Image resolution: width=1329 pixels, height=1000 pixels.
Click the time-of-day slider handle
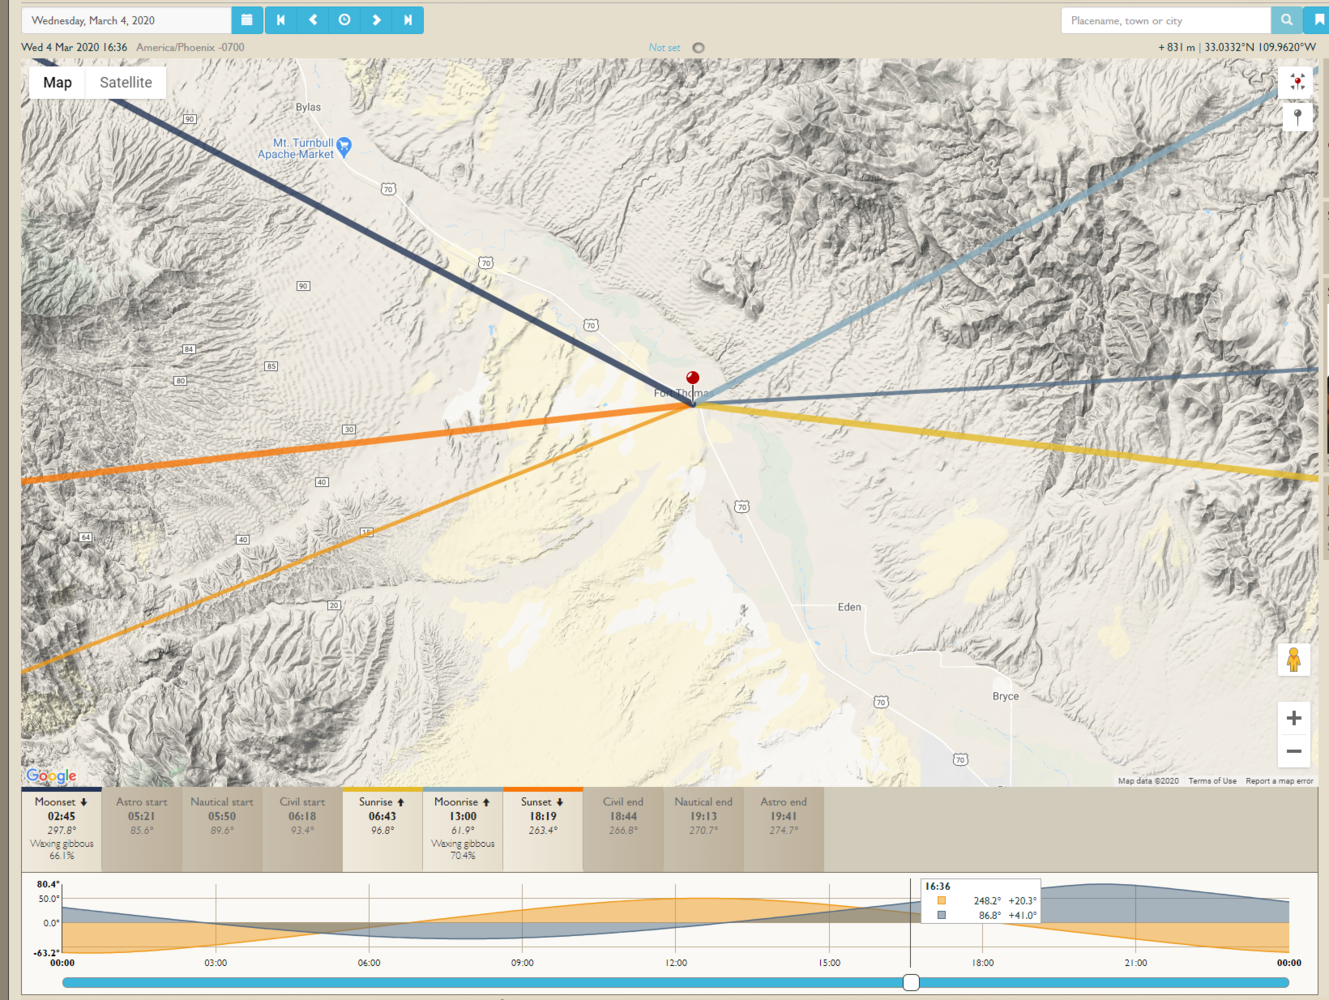pyautogui.click(x=911, y=982)
